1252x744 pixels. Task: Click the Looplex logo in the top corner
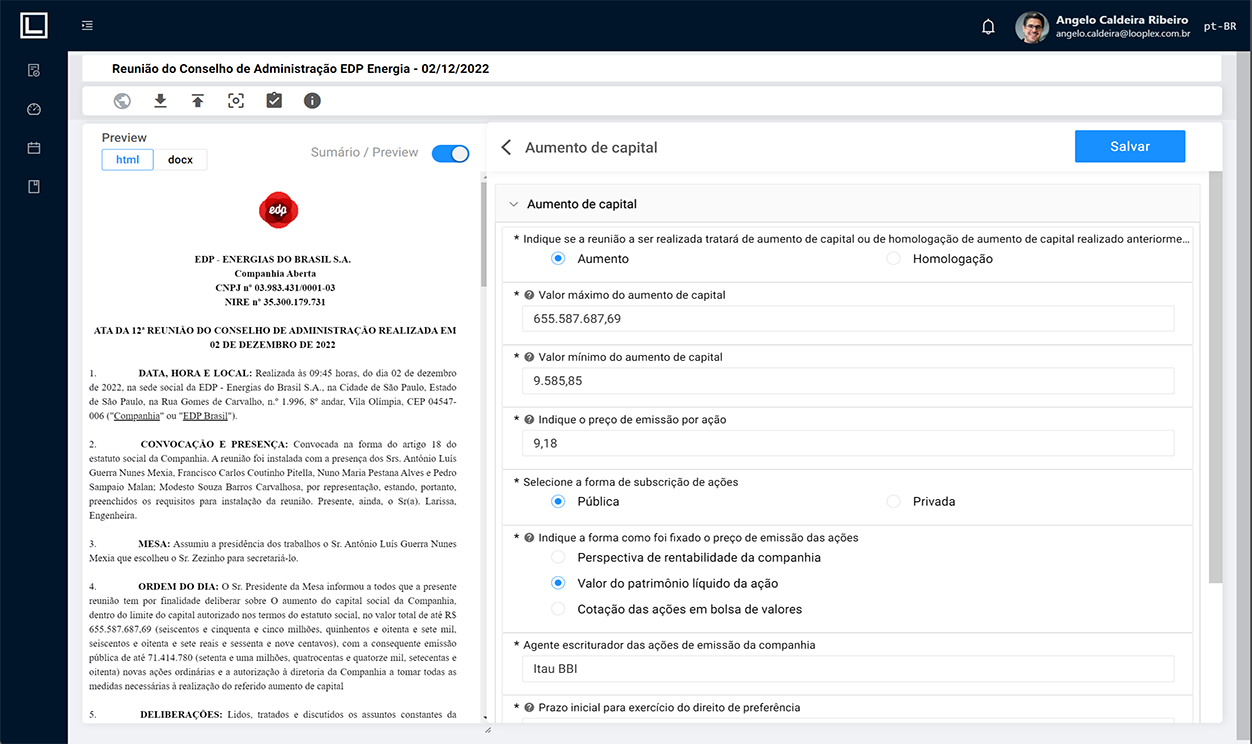click(34, 25)
